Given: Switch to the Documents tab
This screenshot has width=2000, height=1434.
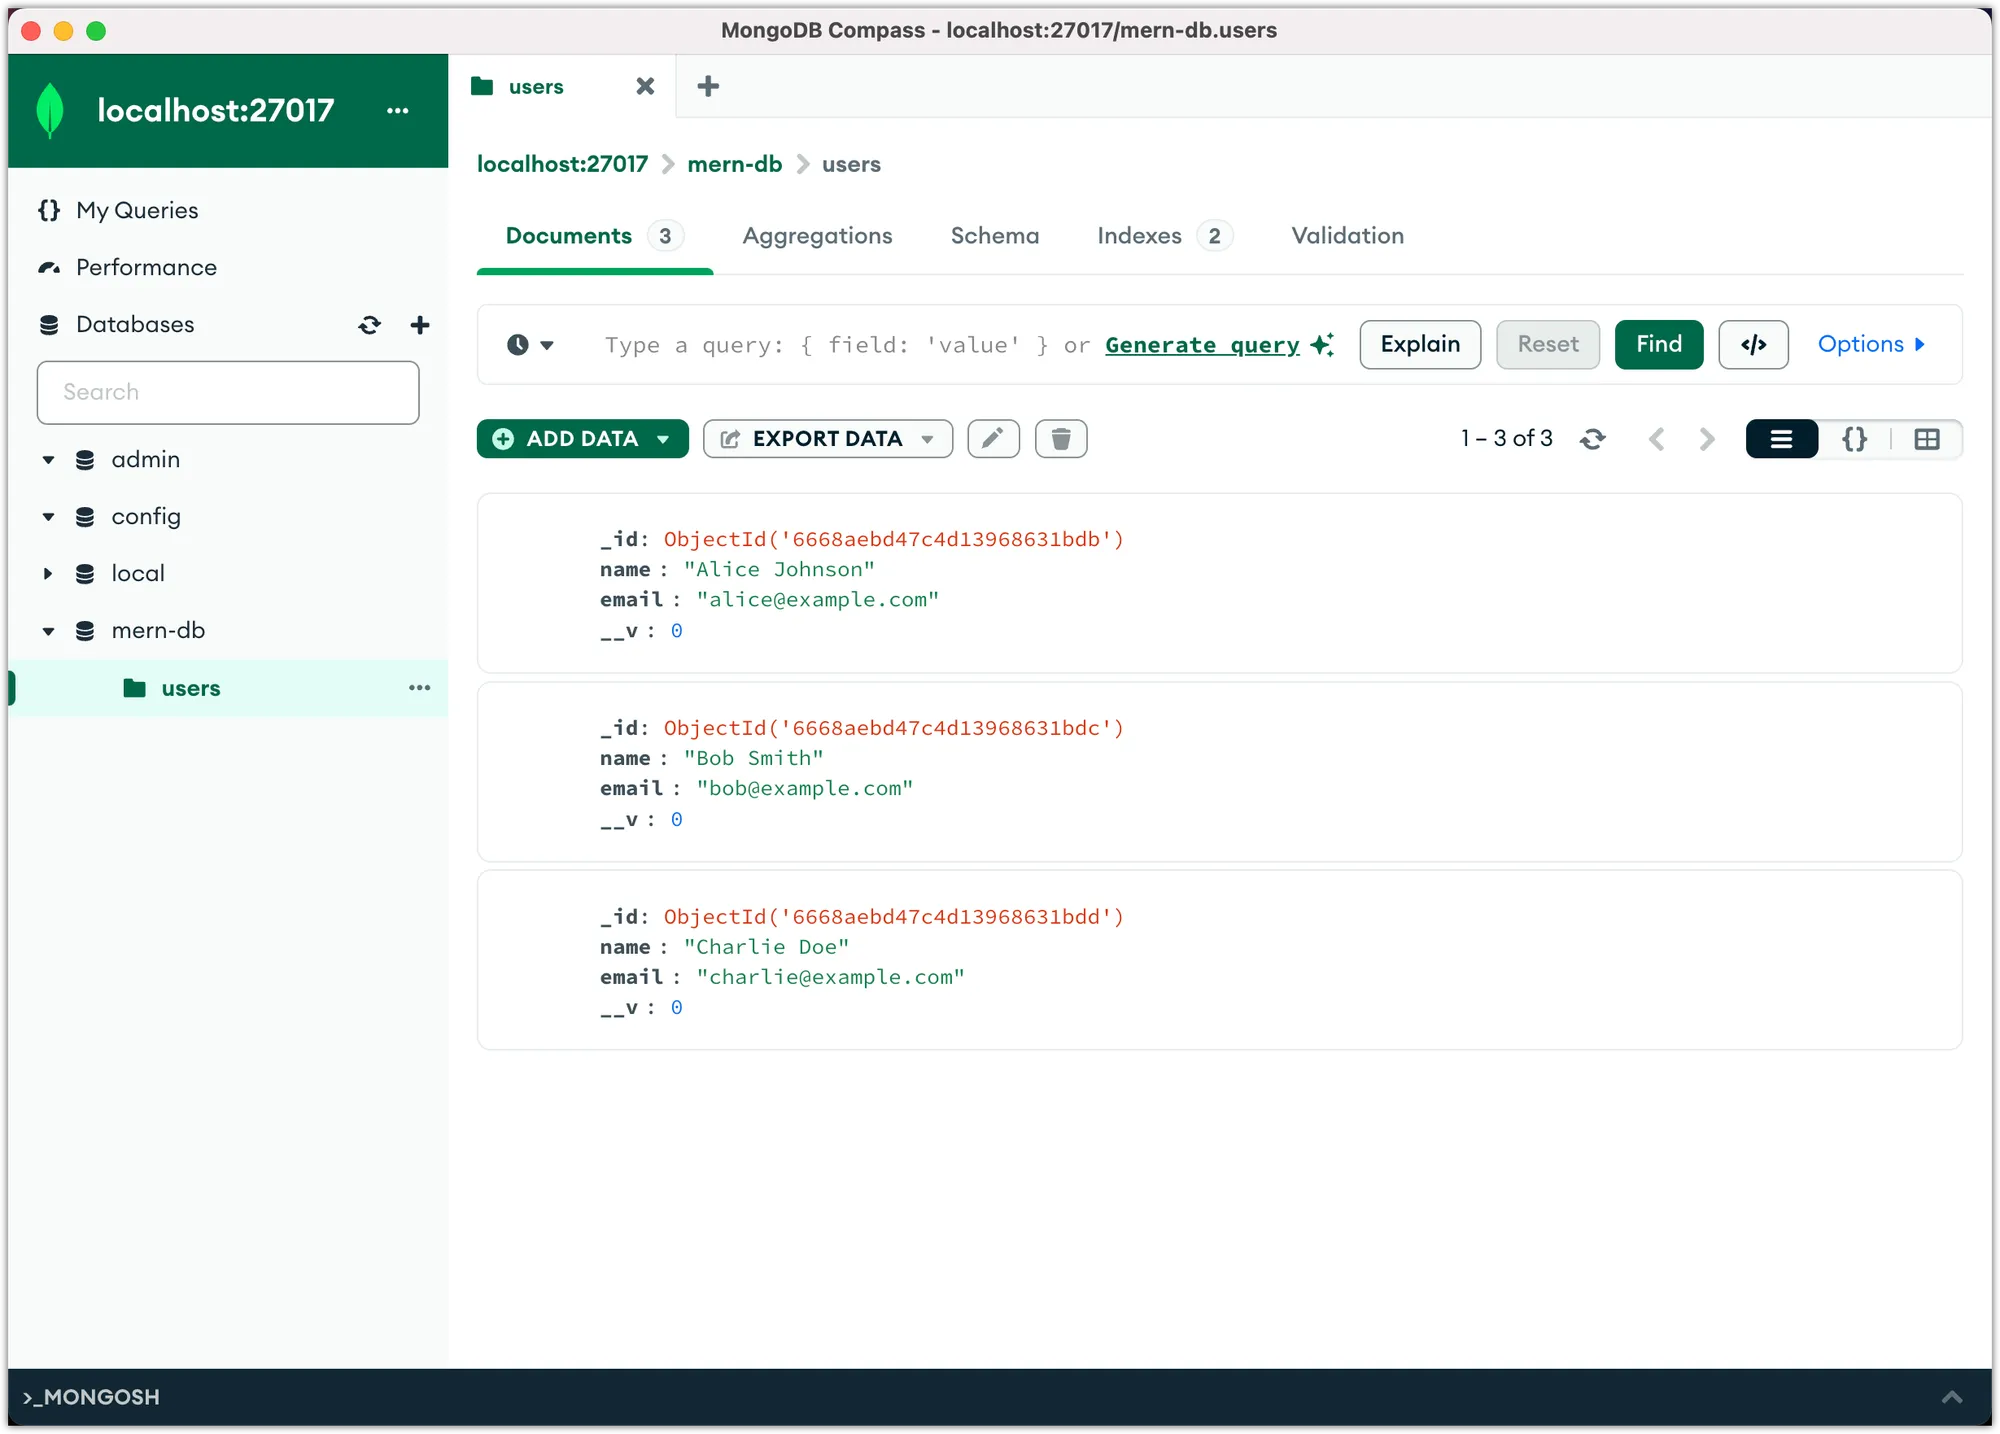Looking at the screenshot, I should (594, 236).
